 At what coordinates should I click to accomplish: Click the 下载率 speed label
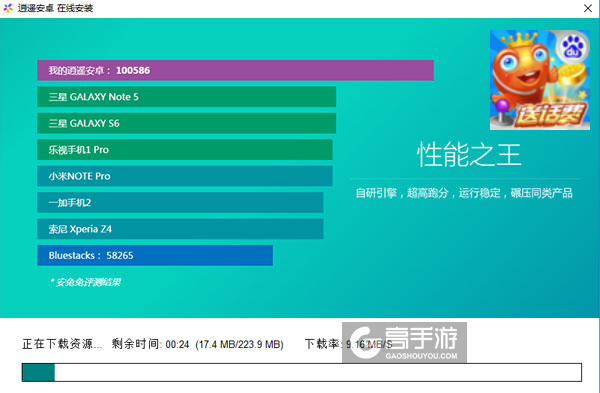click(323, 344)
